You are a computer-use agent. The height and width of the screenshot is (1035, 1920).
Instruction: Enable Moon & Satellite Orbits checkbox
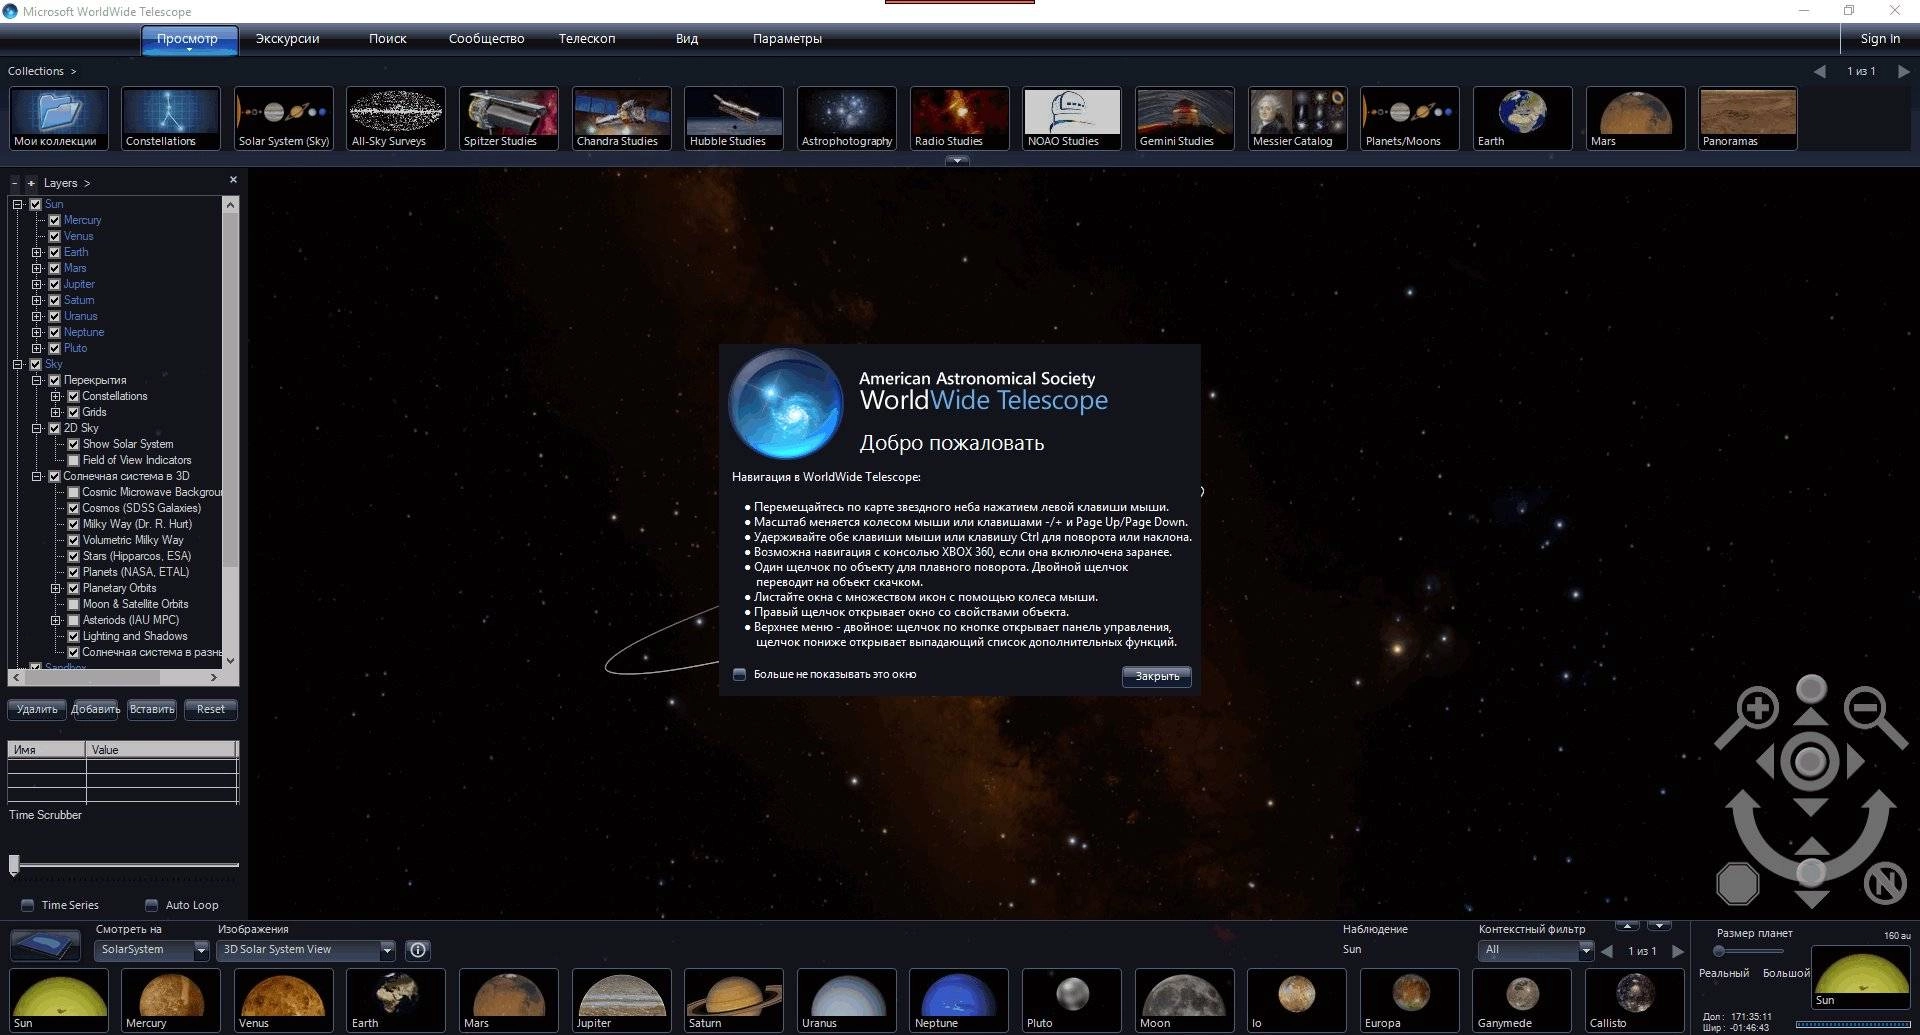[x=73, y=604]
